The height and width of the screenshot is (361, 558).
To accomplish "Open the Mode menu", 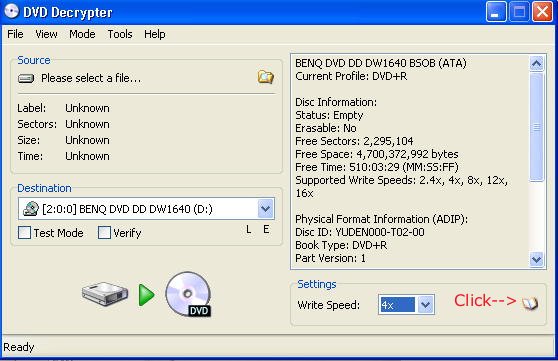I will 82,34.
